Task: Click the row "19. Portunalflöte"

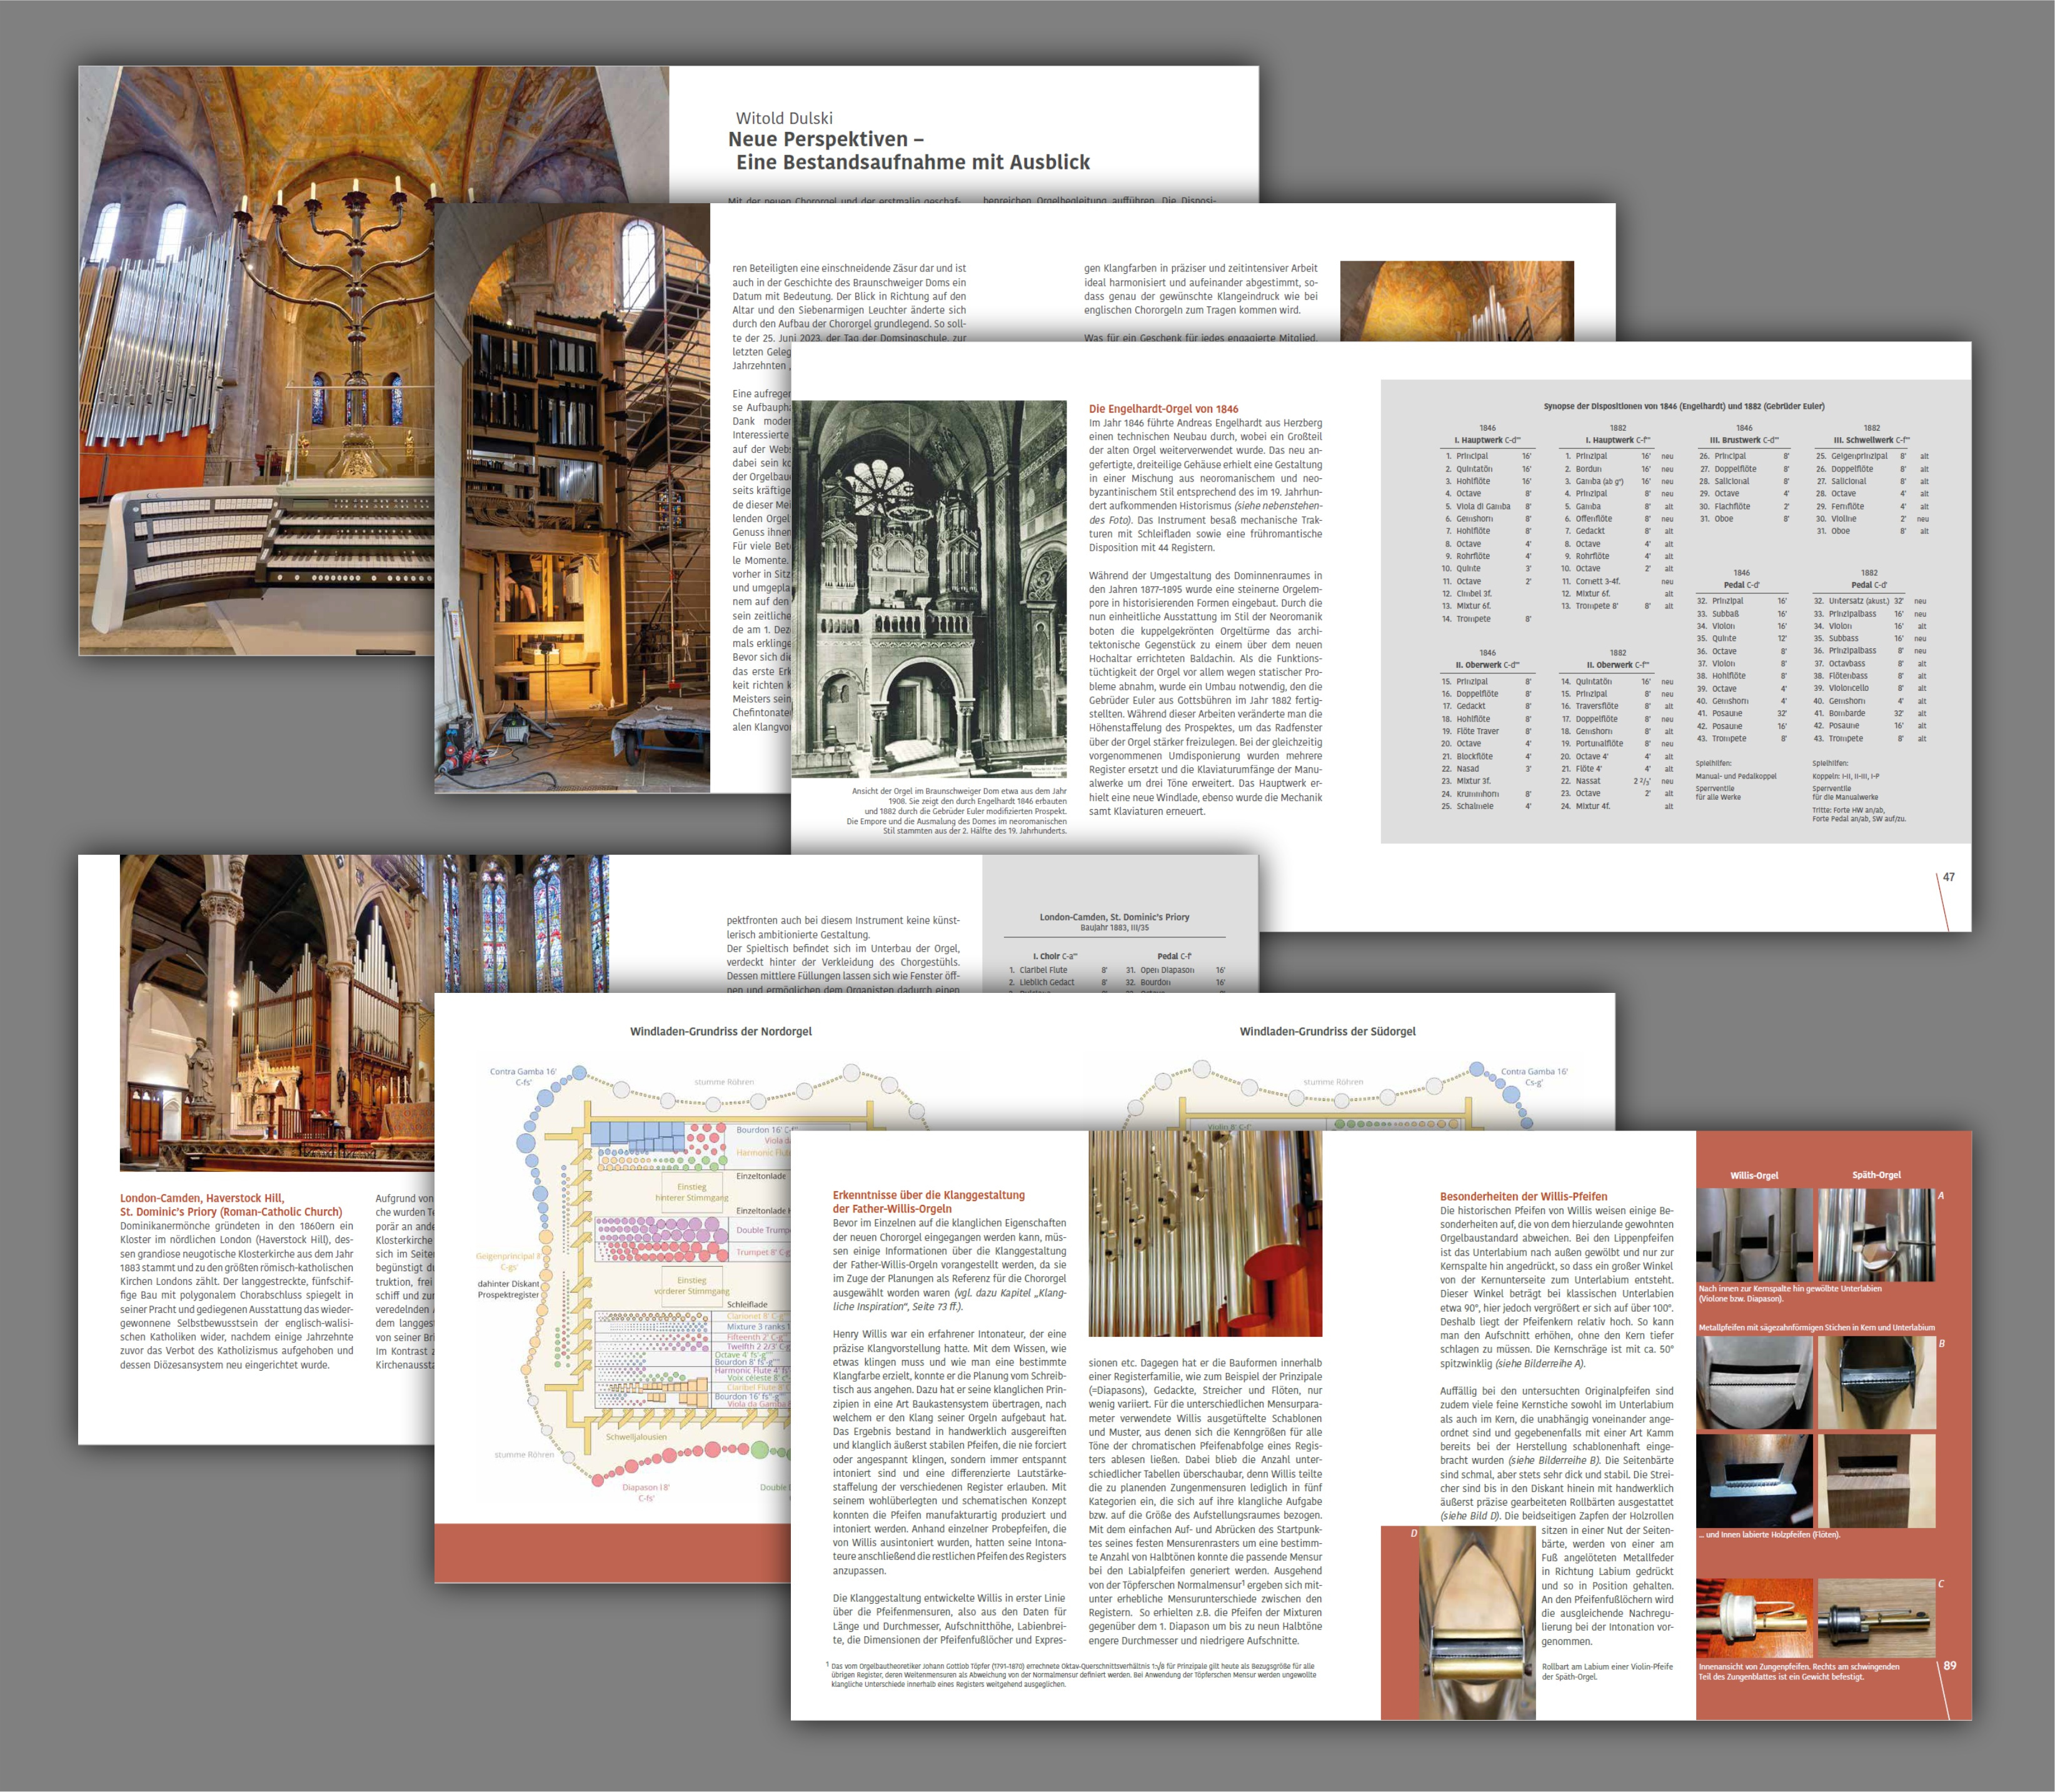Action: [x=1617, y=743]
